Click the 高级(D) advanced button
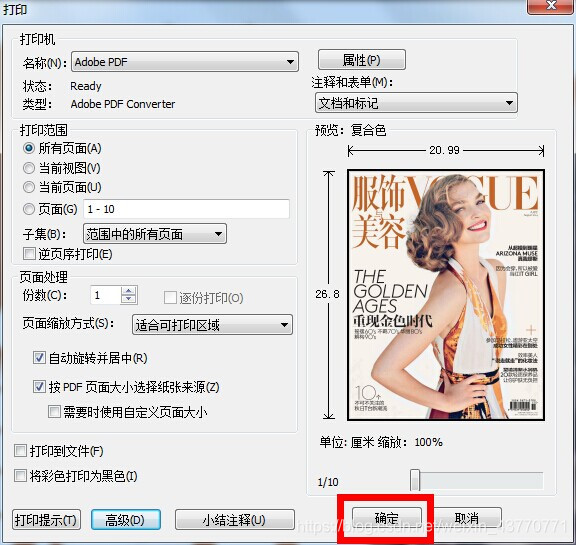Viewport: 576px width, 545px height. click(126, 519)
